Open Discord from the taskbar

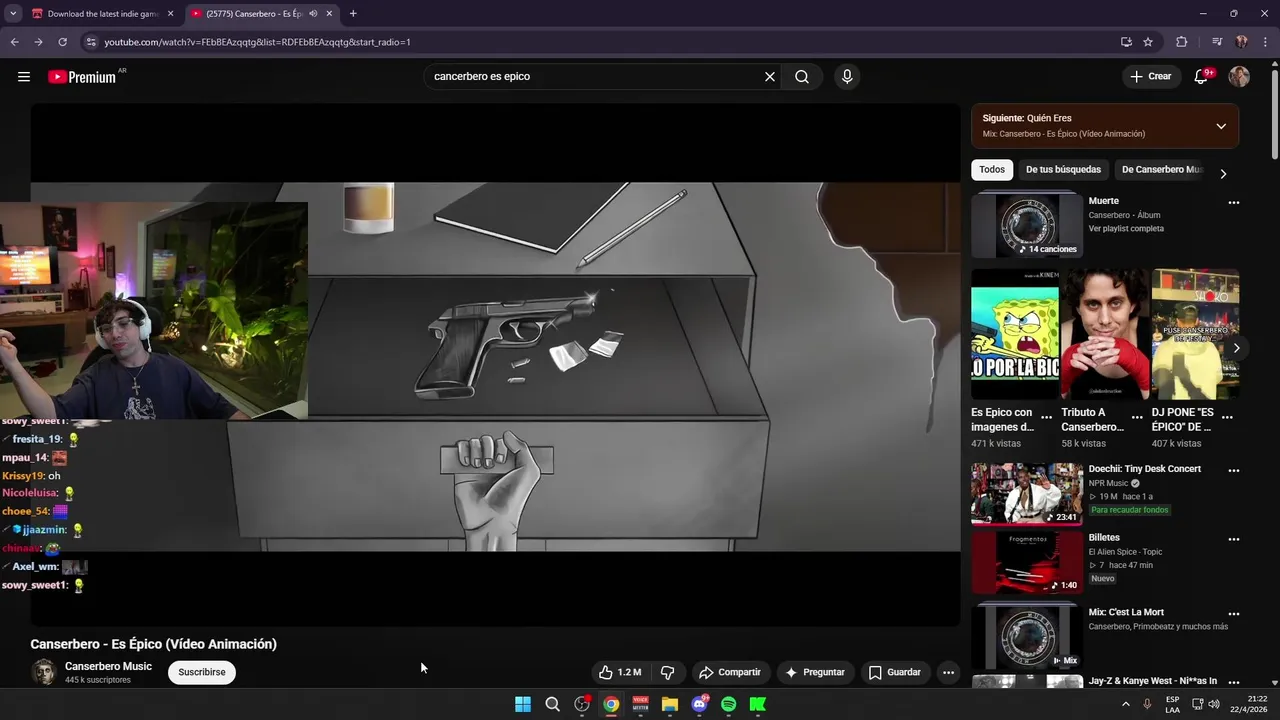[x=699, y=704]
